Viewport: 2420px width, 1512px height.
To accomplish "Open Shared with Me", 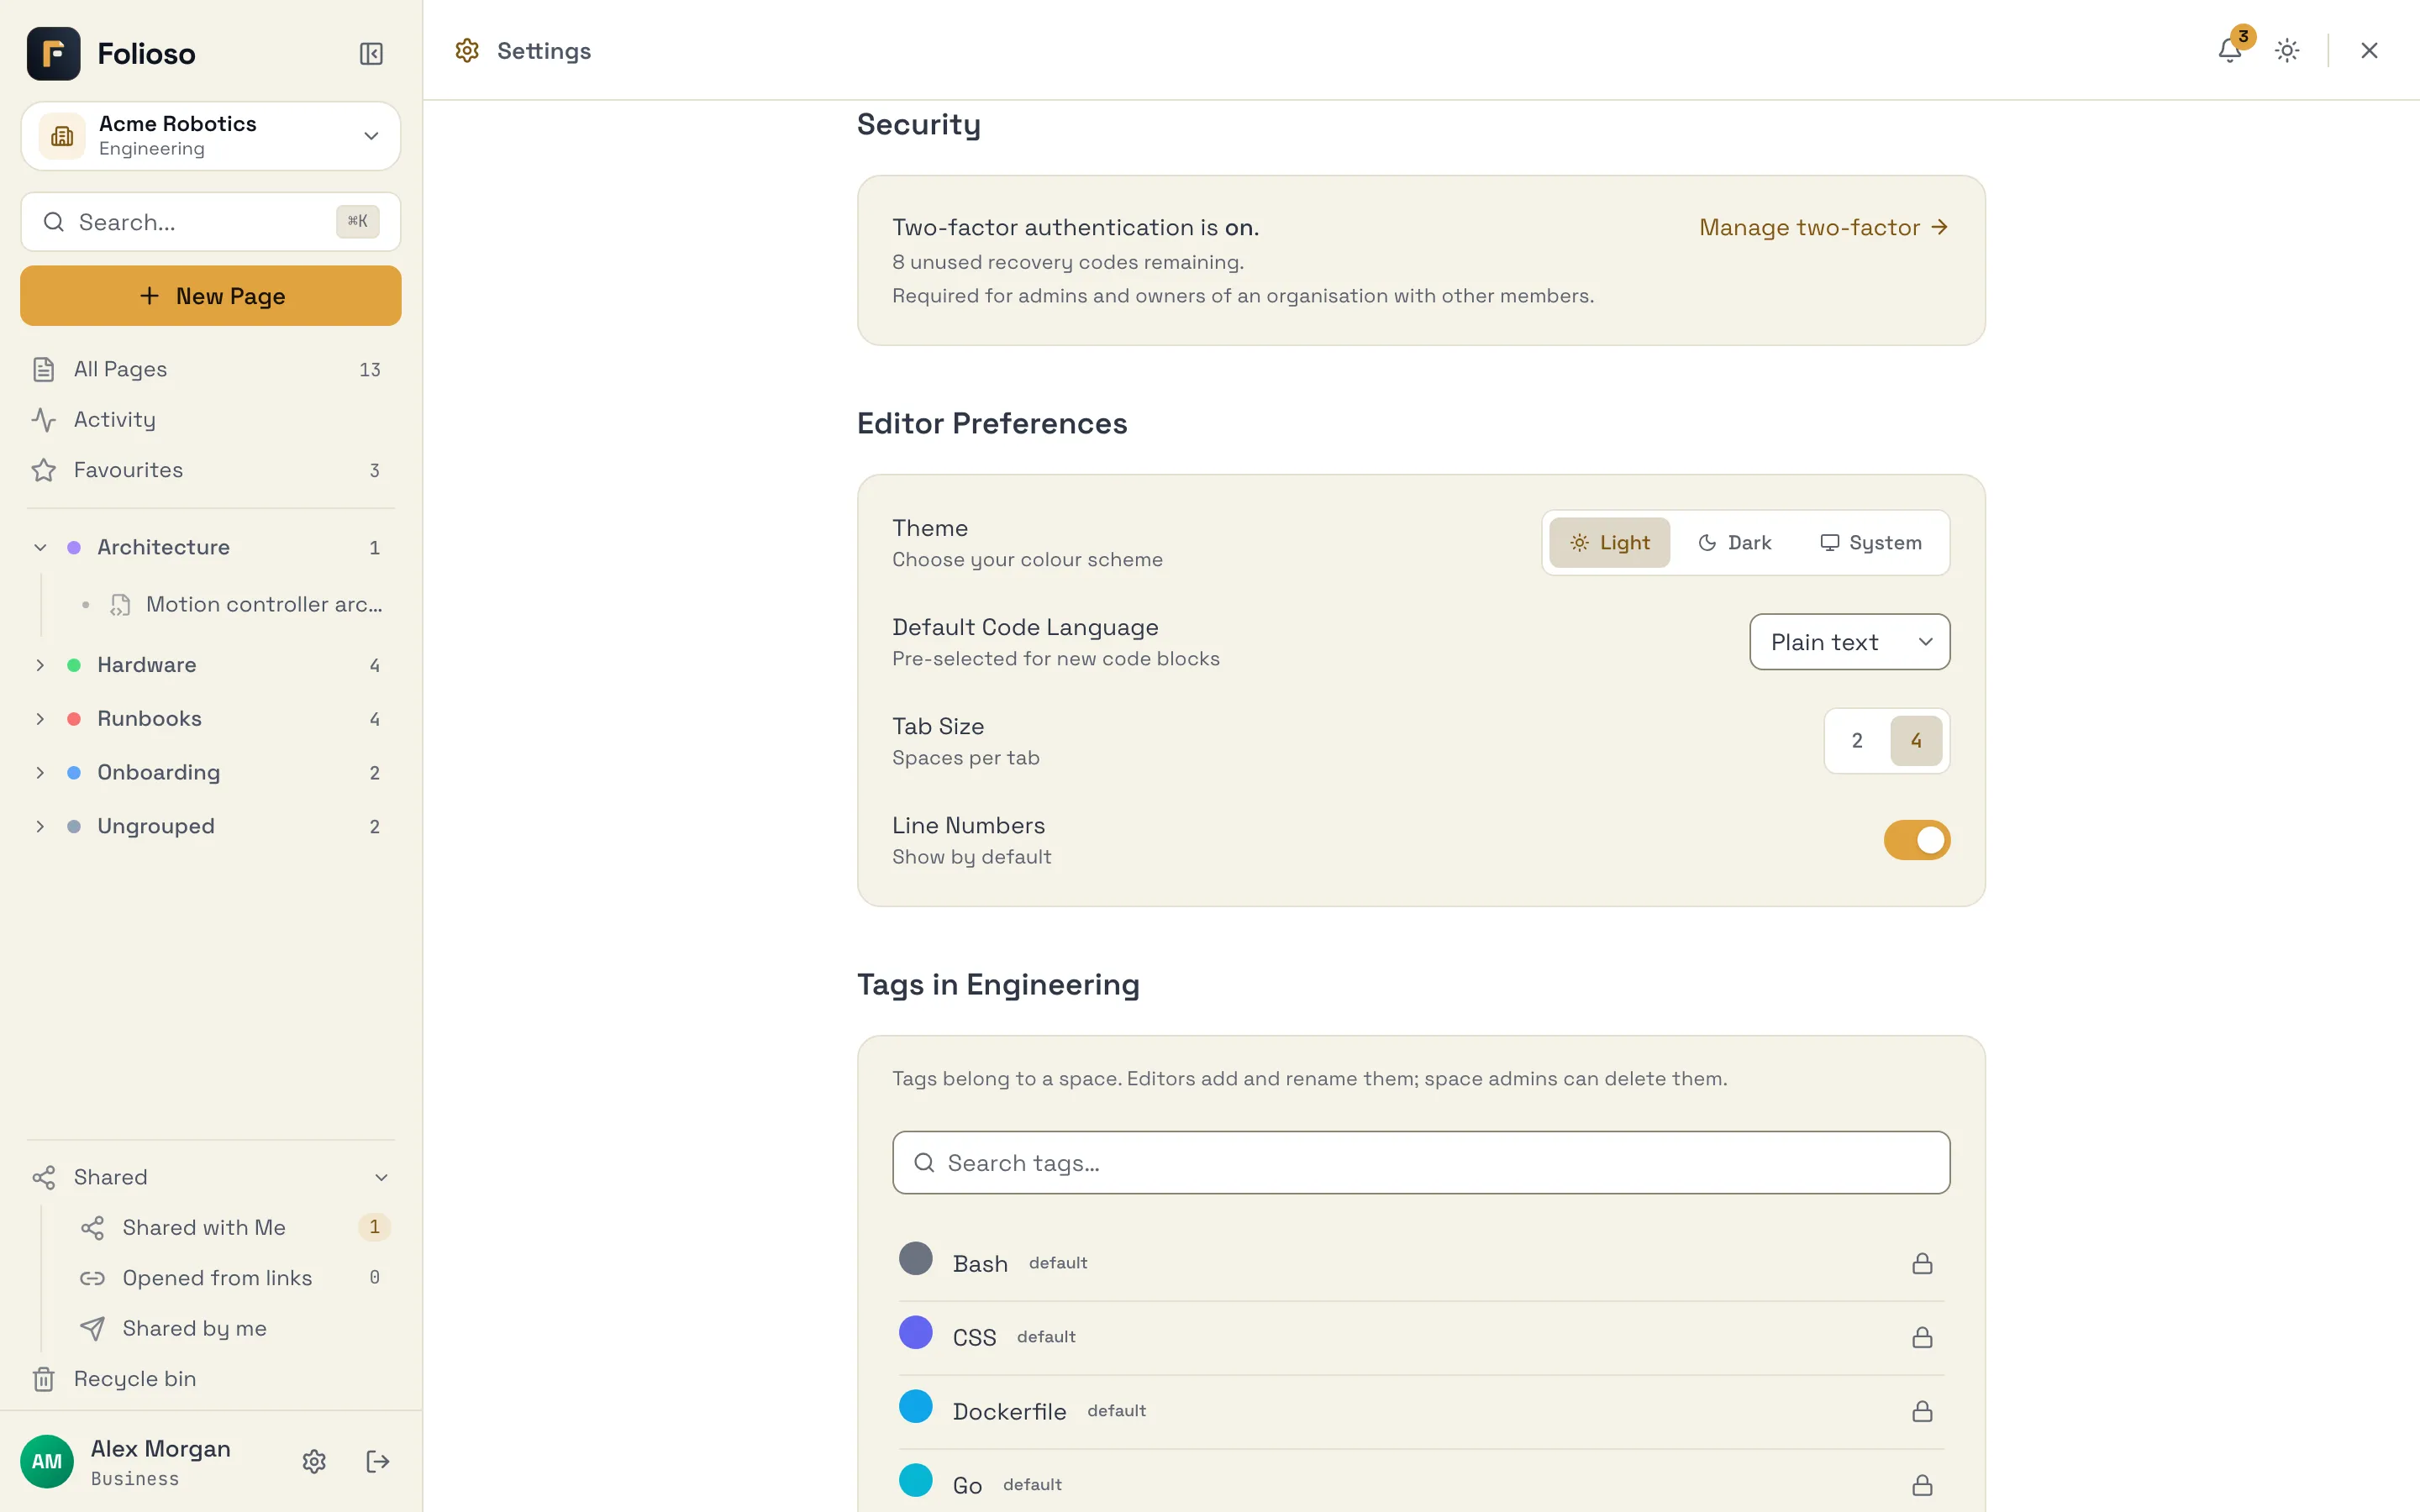I will (x=234, y=1227).
